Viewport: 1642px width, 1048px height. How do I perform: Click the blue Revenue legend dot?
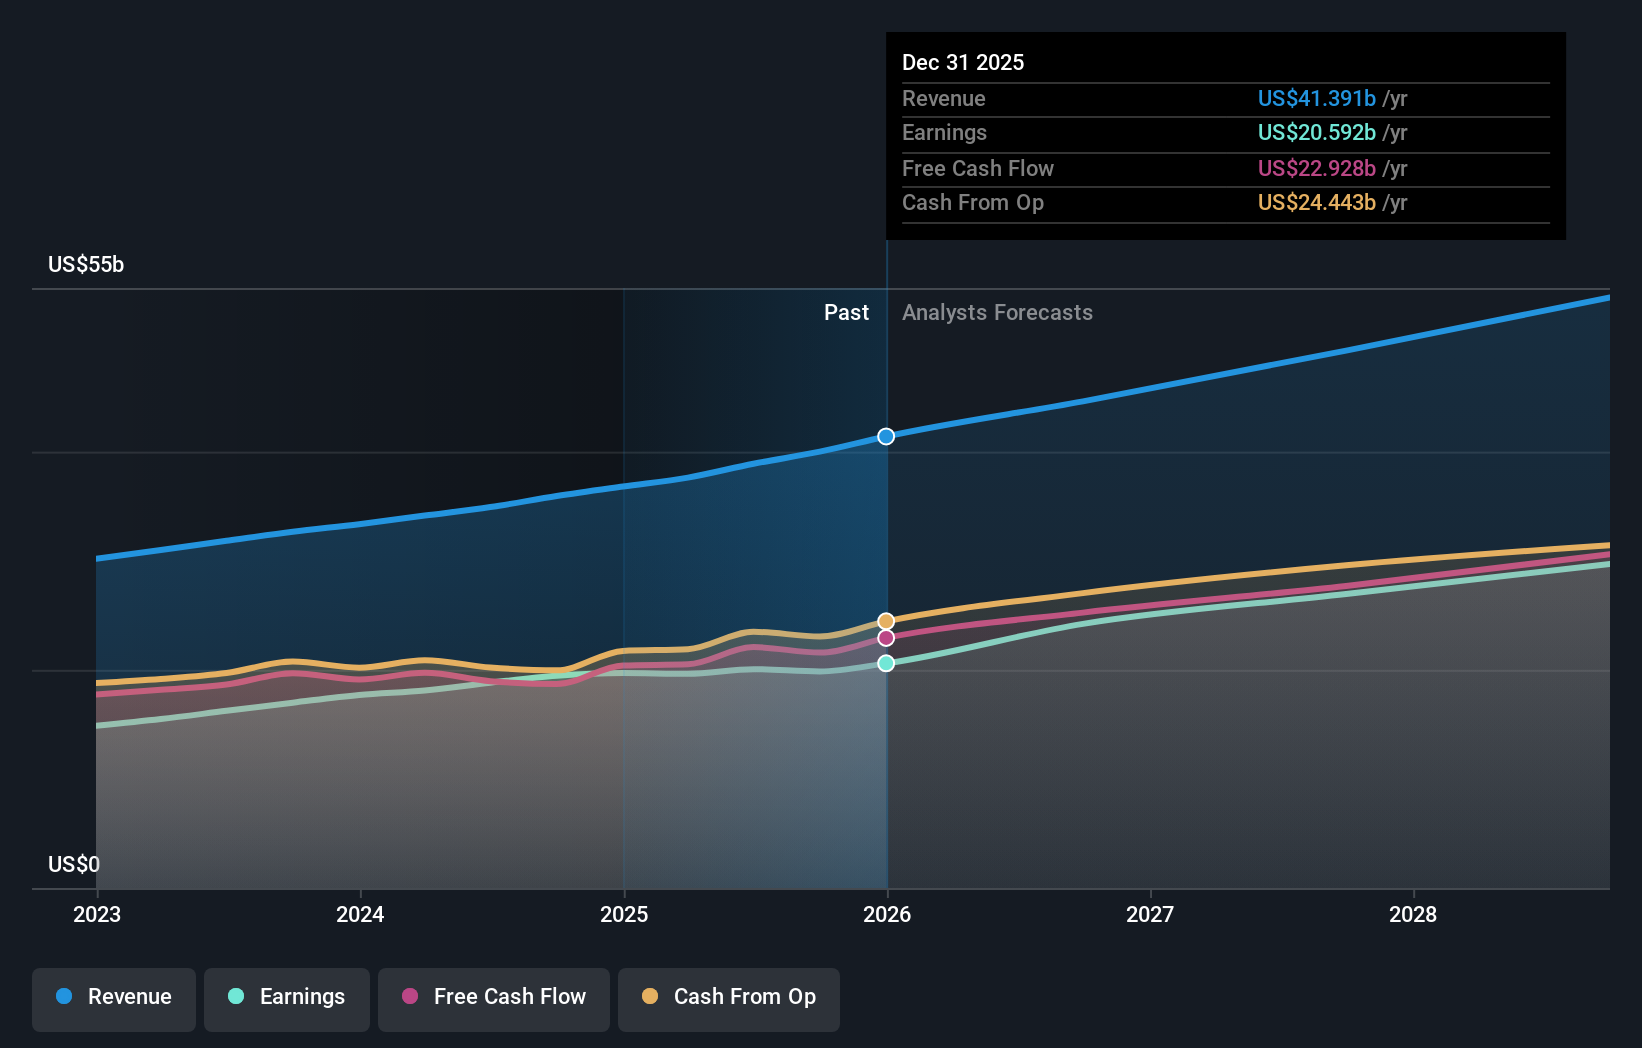click(64, 997)
